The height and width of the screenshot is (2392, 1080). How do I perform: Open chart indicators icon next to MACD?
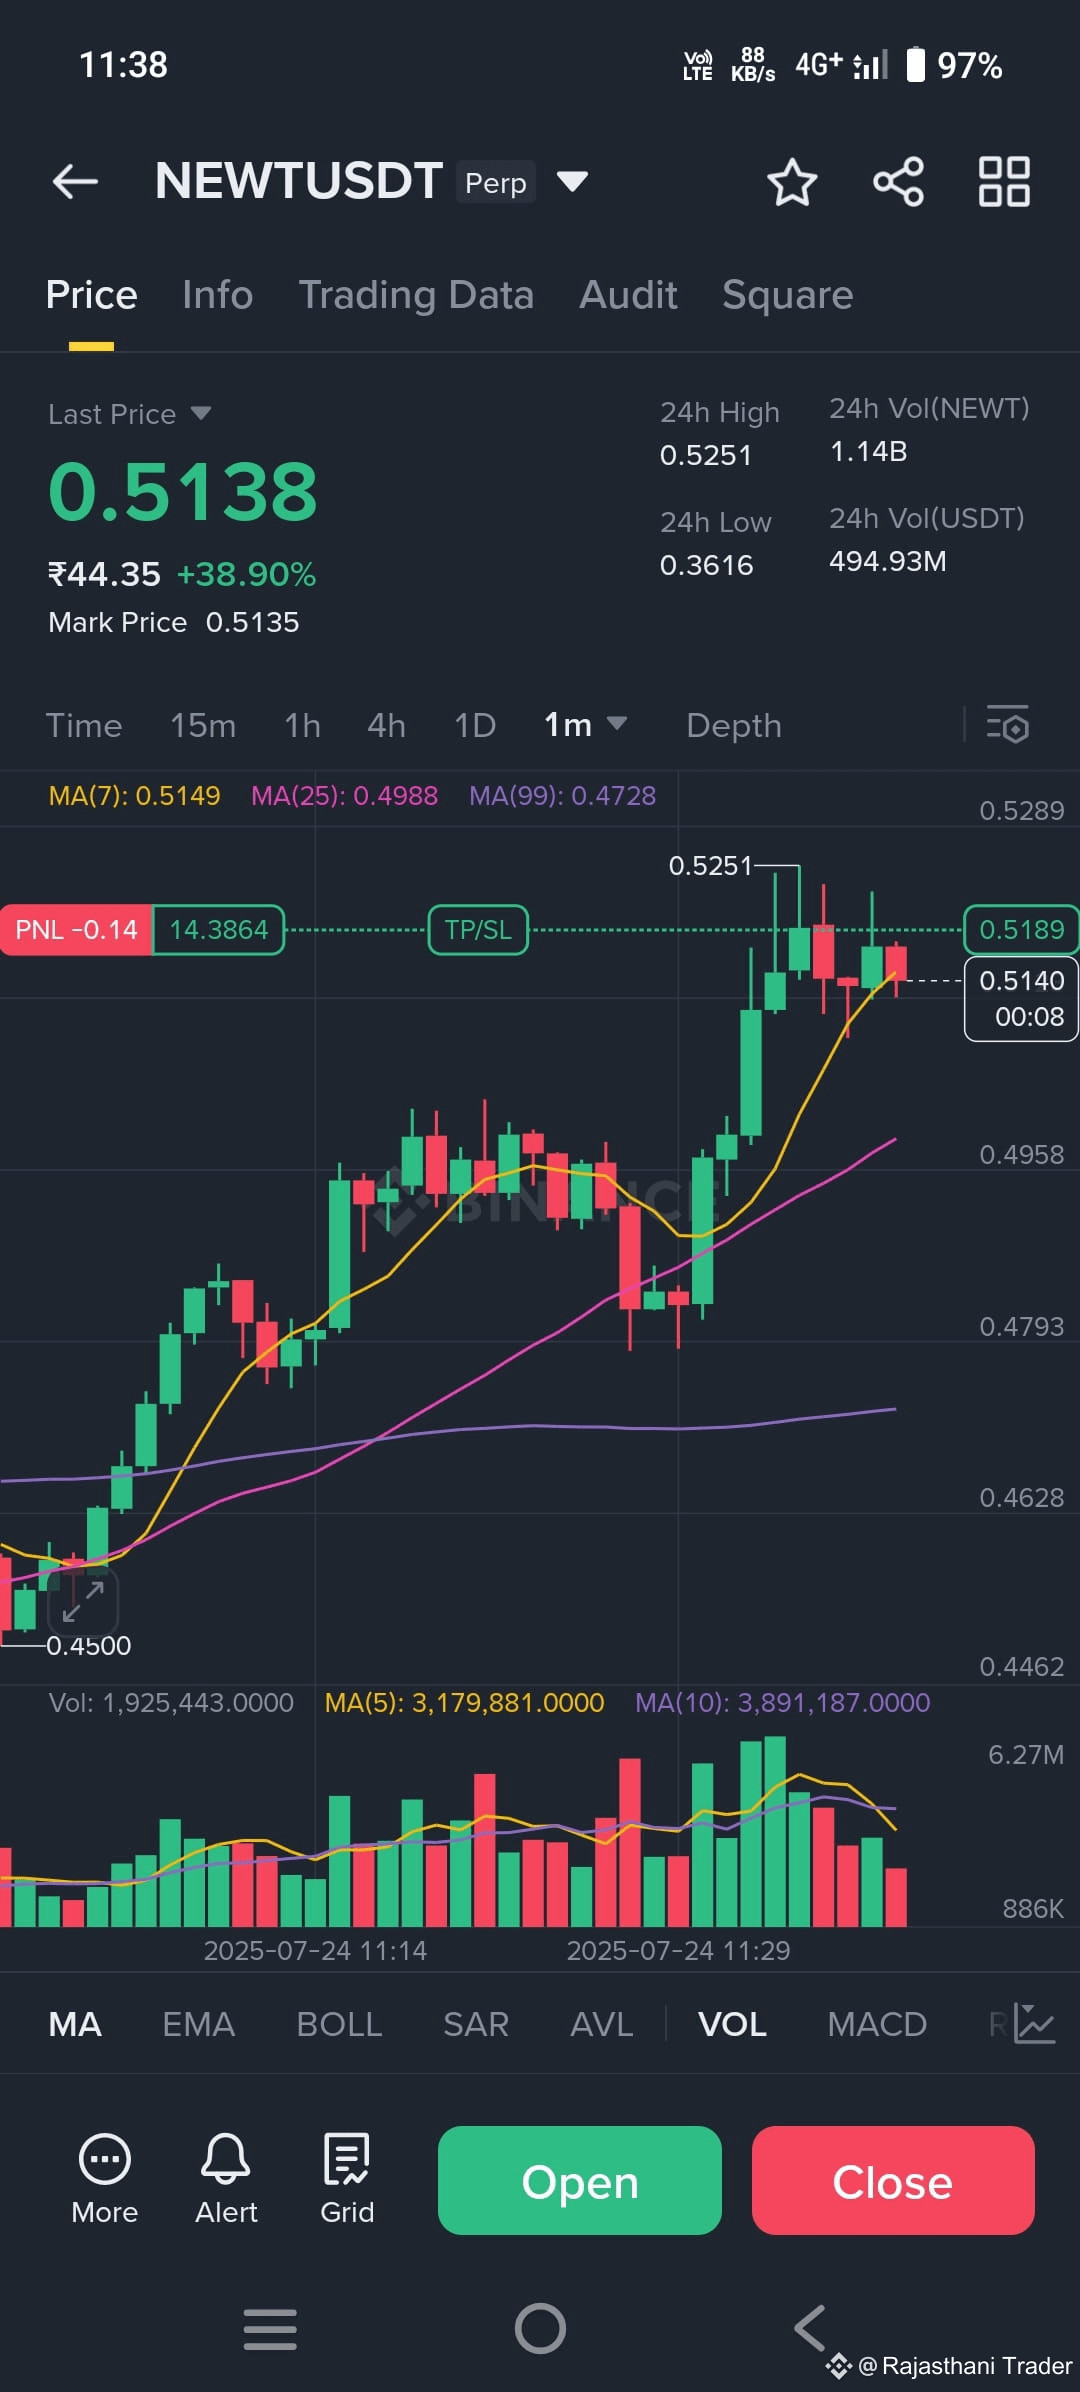1034,2024
